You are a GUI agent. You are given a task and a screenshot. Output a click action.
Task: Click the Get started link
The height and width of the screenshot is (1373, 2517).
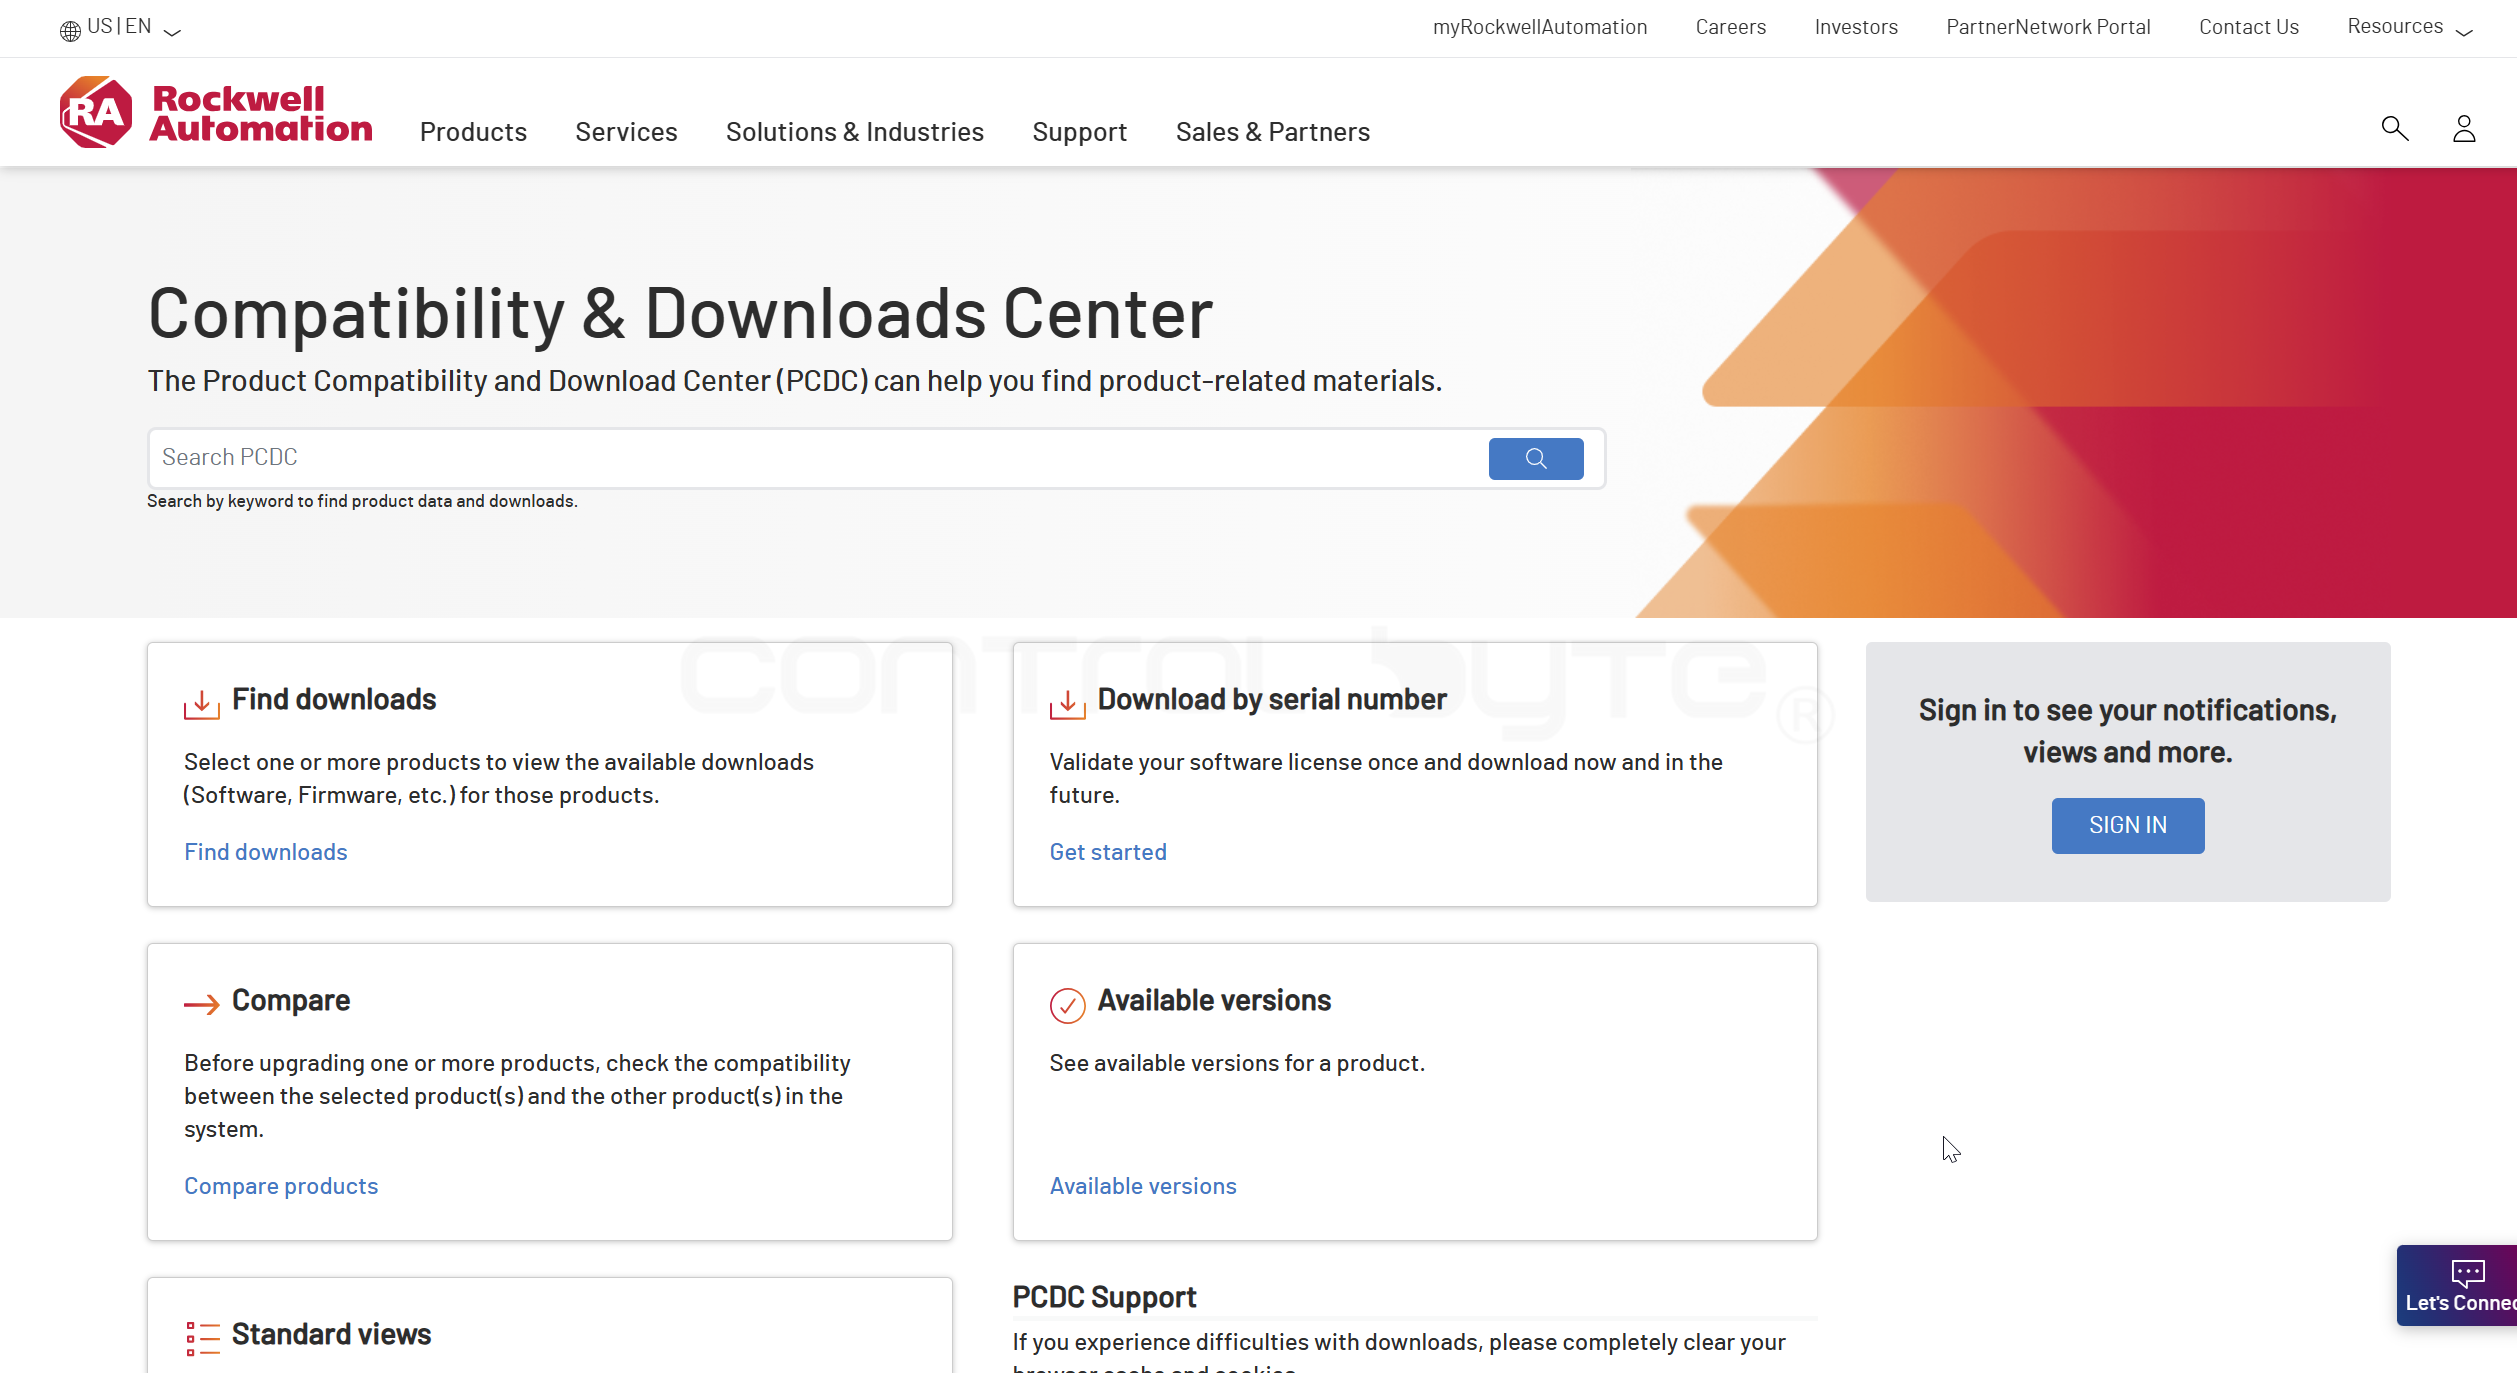1108,852
